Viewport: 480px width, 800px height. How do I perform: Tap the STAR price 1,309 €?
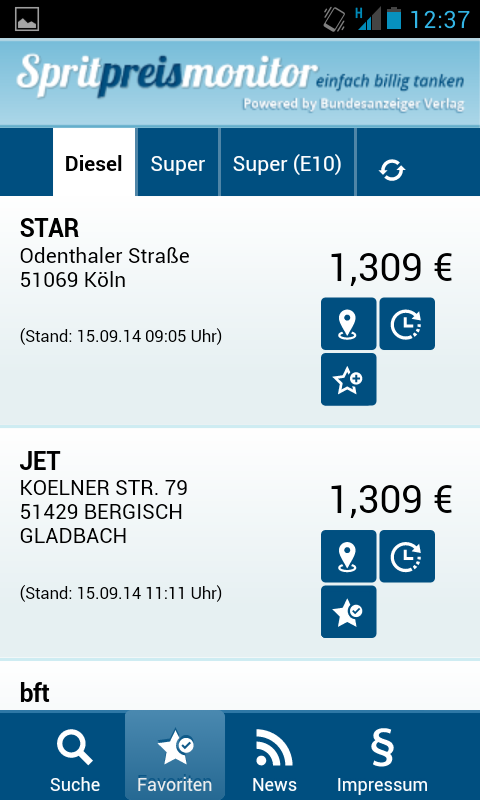(391, 267)
